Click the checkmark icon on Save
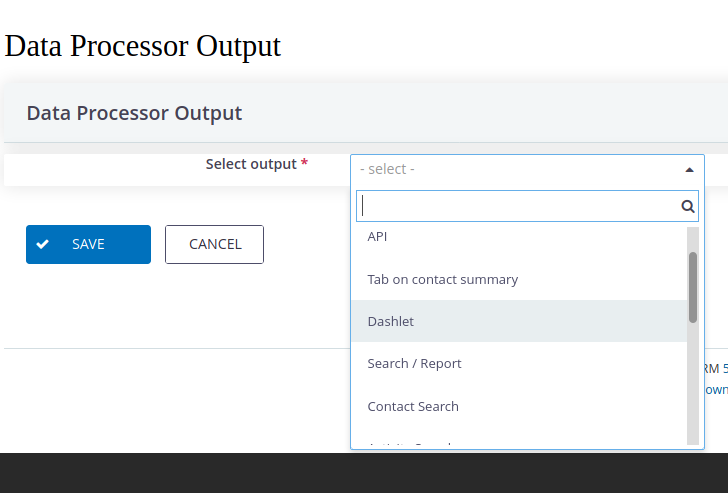This screenshot has width=728, height=493. pyautogui.click(x=43, y=244)
